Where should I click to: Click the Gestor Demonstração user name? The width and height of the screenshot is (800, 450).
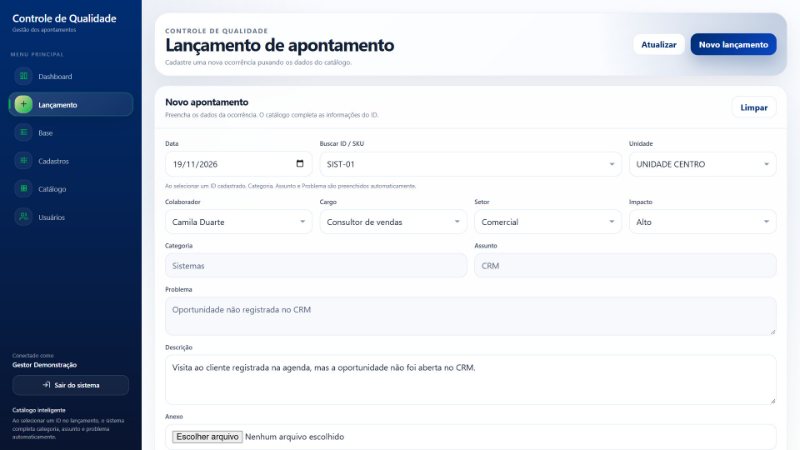[44, 365]
